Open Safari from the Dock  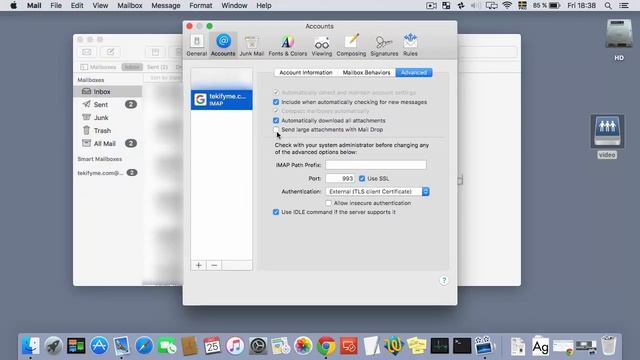tap(144, 346)
